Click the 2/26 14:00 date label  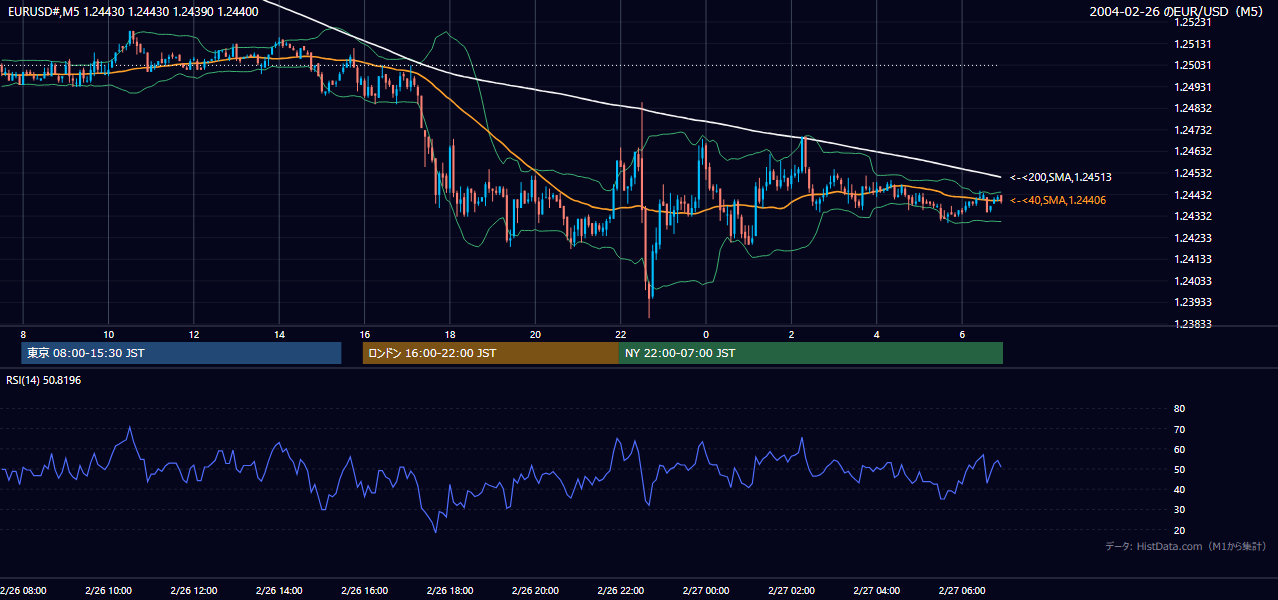point(279,590)
